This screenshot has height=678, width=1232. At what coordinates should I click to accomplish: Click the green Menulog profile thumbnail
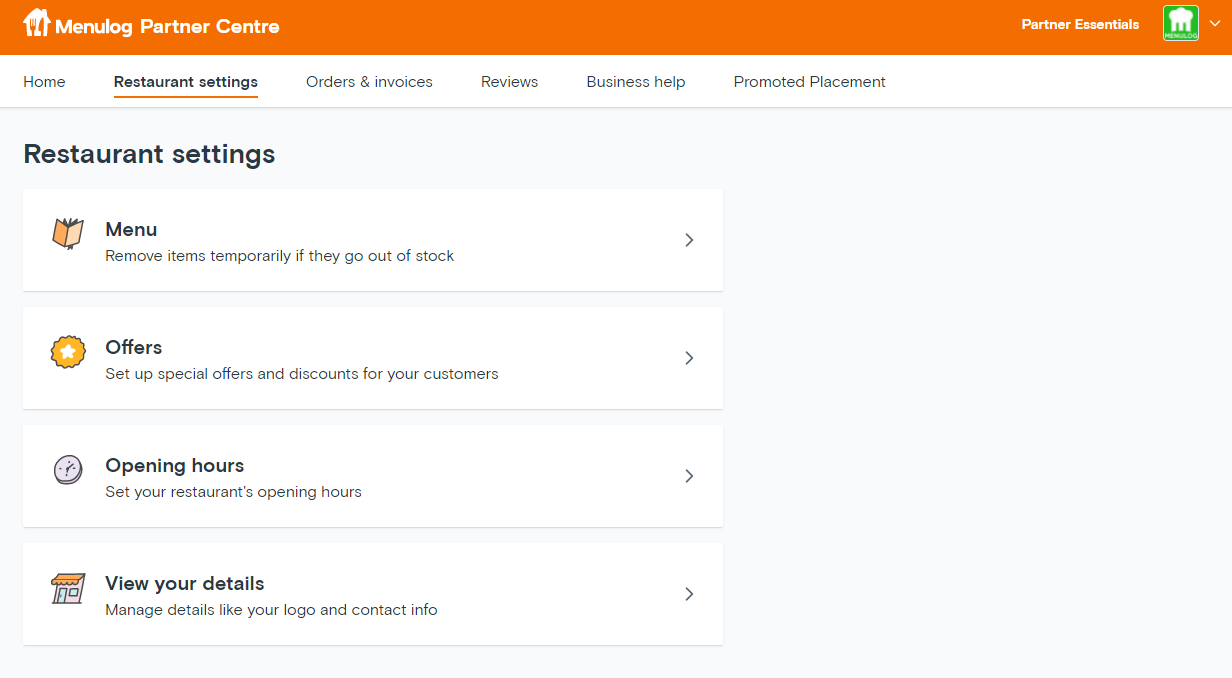pyautogui.click(x=1180, y=22)
